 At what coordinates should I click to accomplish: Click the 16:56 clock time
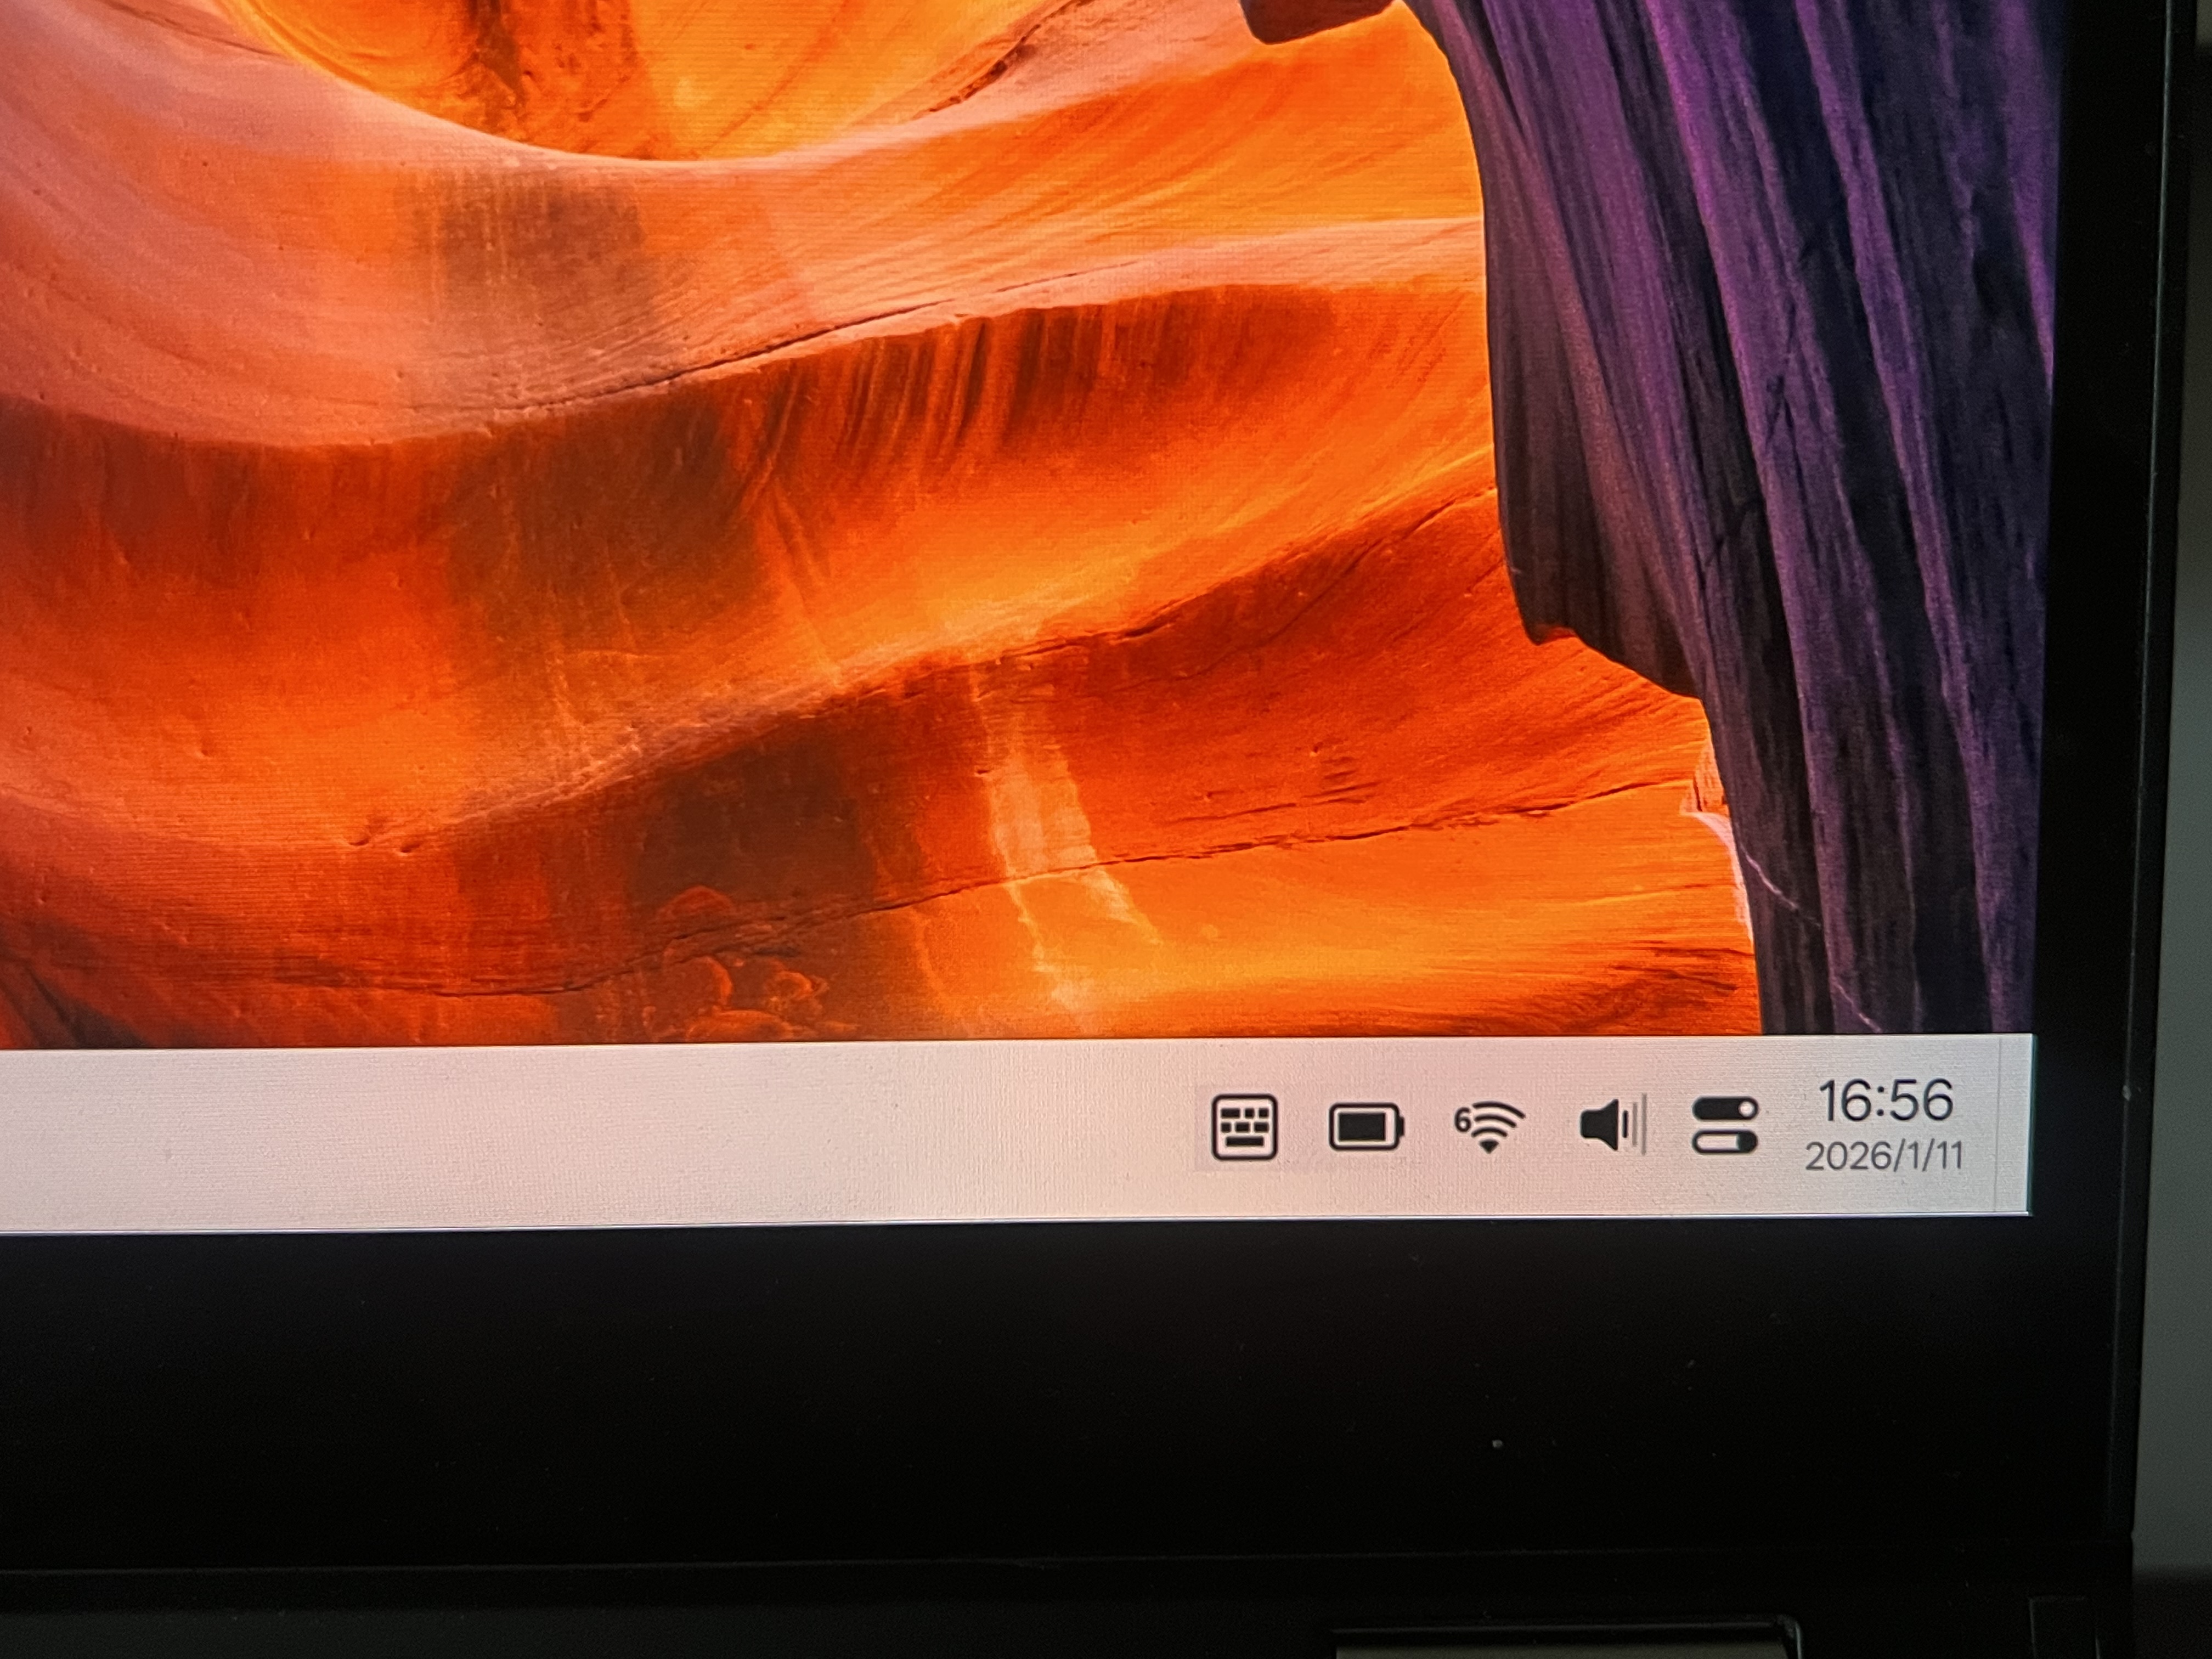pyautogui.click(x=1885, y=1101)
